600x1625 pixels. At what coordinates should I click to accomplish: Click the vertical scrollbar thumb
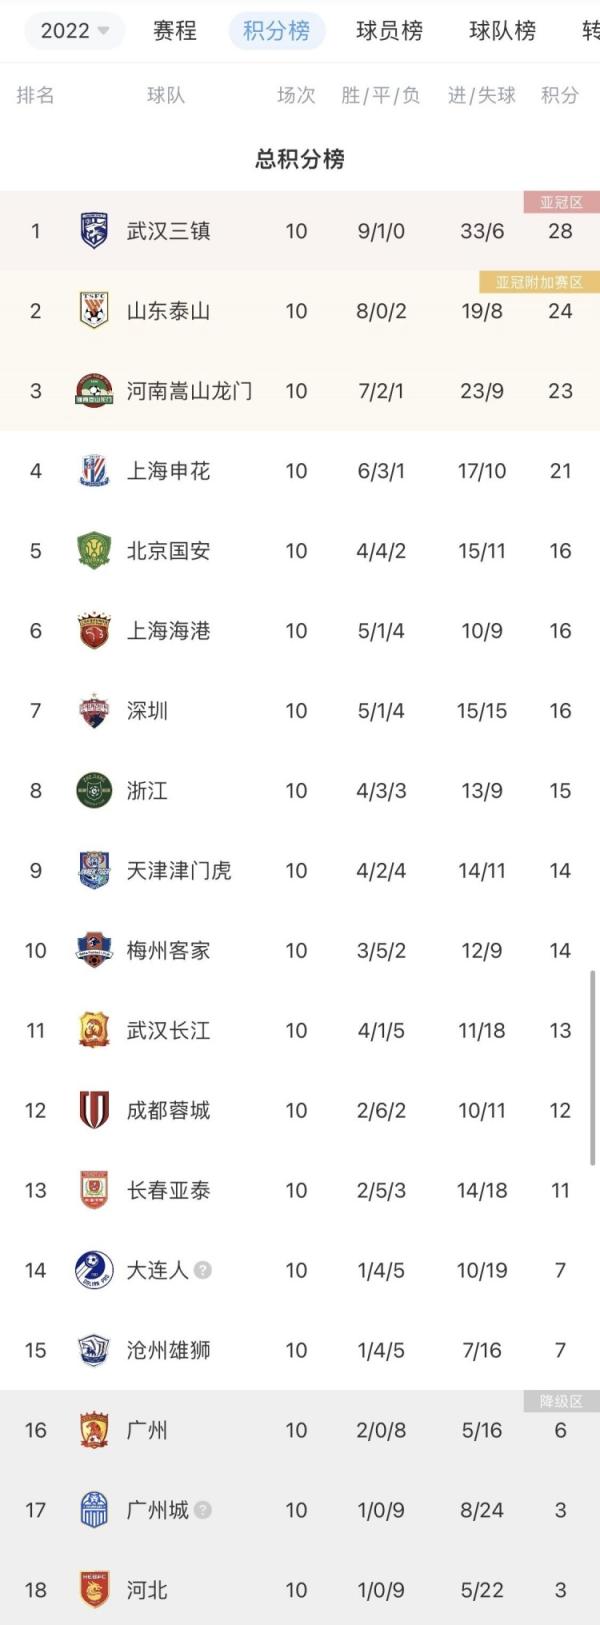[593, 1066]
